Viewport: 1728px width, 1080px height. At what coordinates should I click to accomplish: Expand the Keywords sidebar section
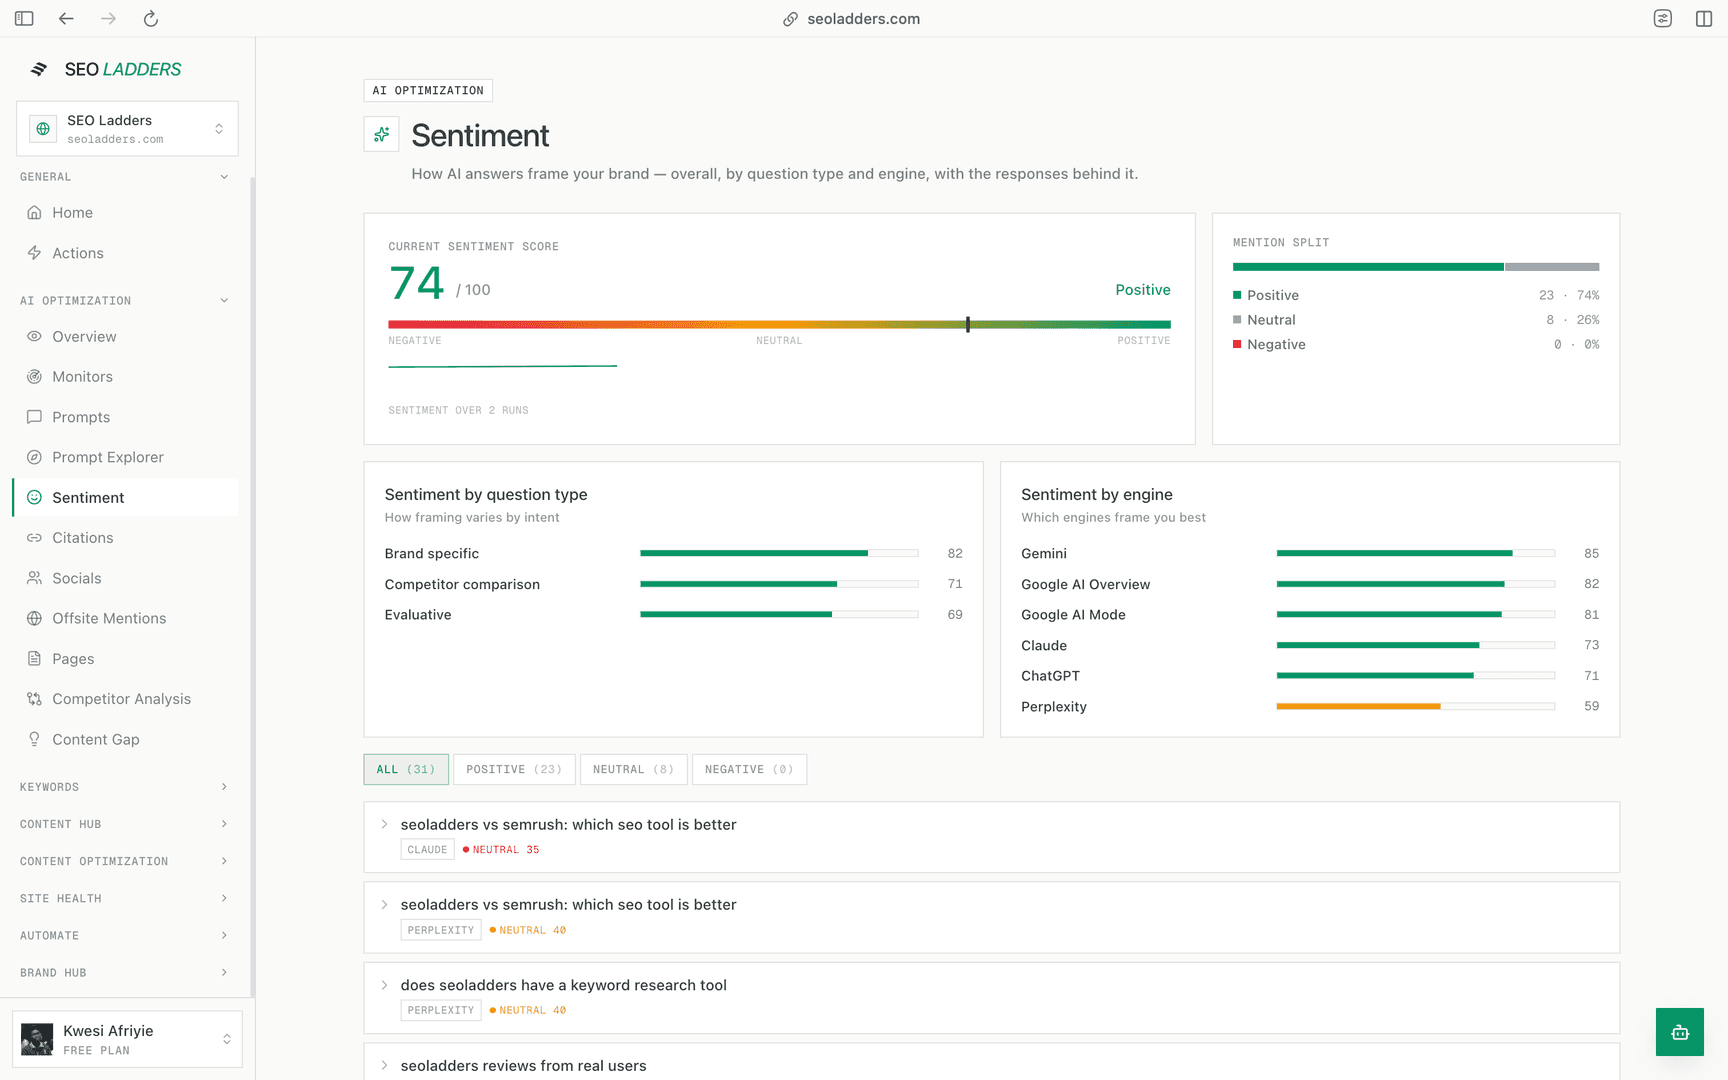tap(125, 787)
